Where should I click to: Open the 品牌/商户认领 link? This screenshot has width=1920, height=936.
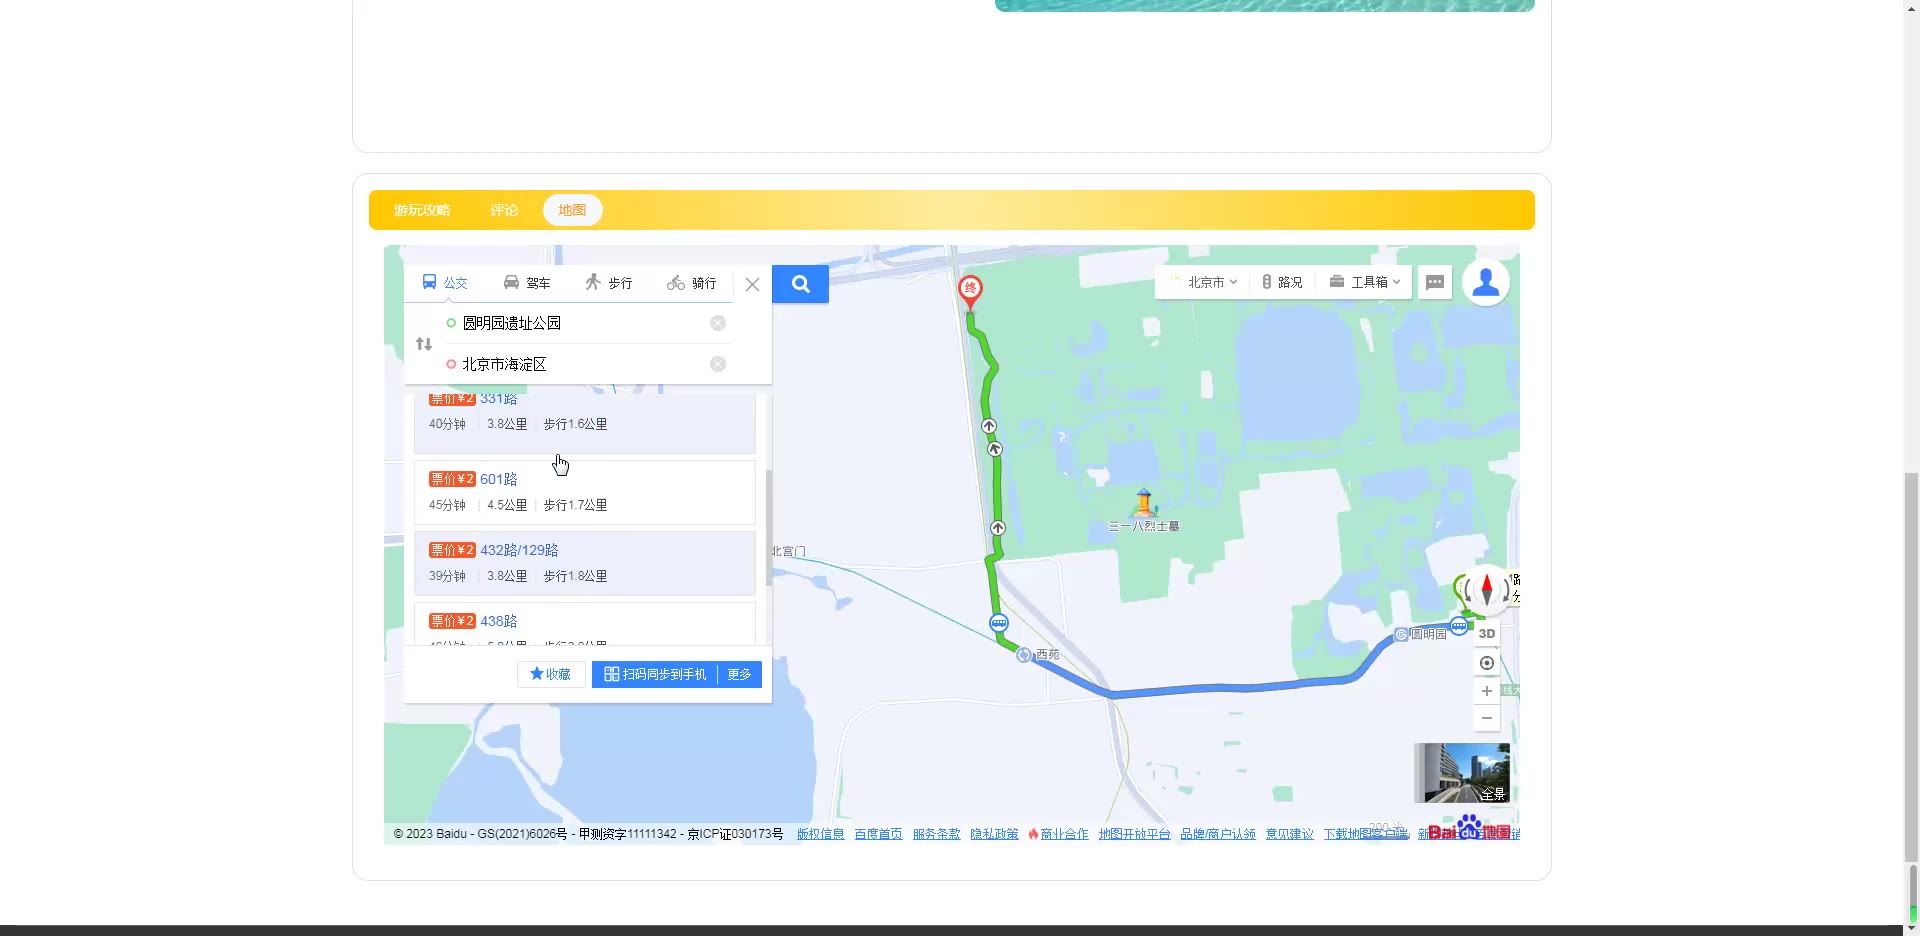tap(1218, 834)
